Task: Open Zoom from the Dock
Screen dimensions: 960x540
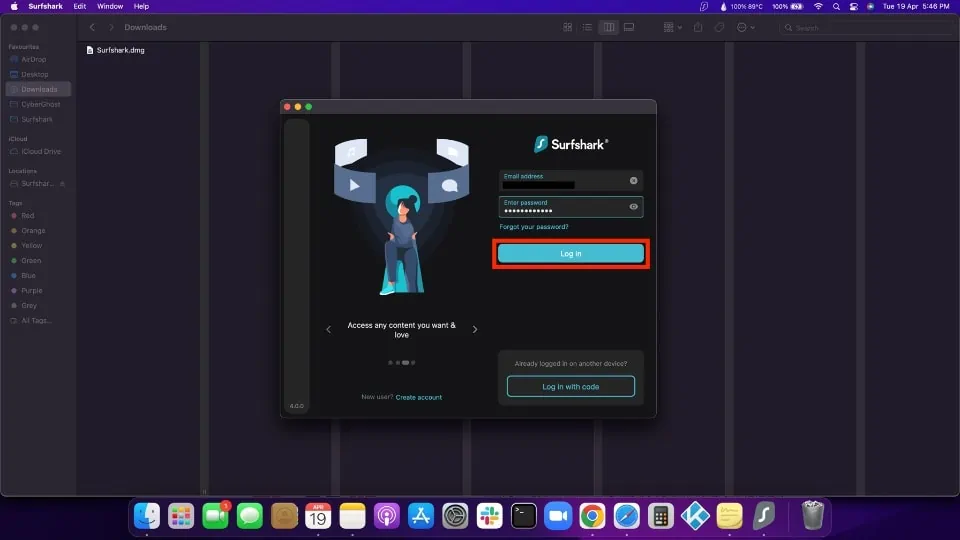Action: click(x=558, y=516)
